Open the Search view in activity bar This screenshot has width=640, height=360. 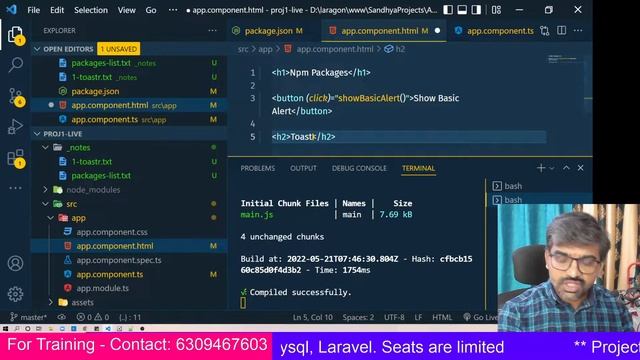click(16, 64)
